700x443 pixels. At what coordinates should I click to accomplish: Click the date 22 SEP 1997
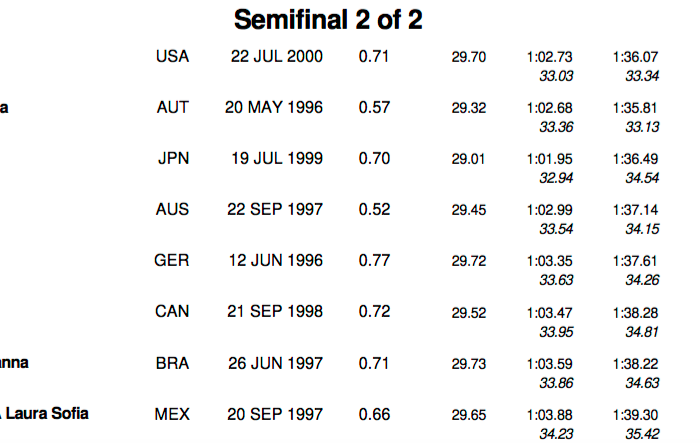point(275,209)
